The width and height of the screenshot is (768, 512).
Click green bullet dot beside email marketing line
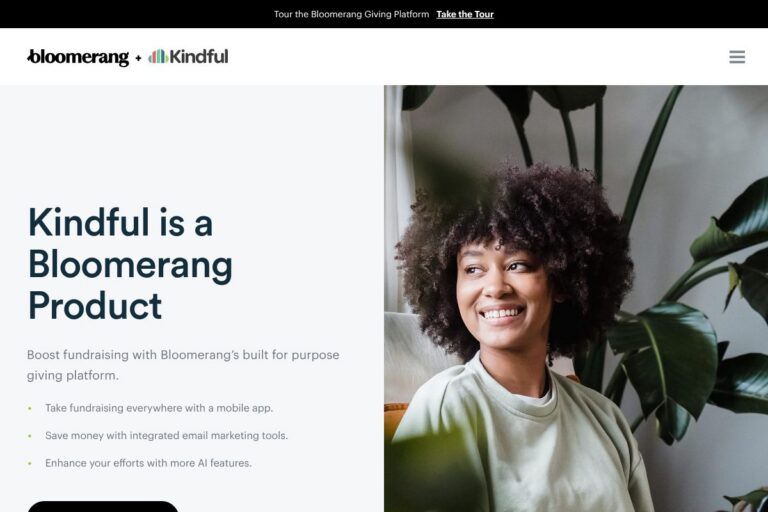pos(30,436)
